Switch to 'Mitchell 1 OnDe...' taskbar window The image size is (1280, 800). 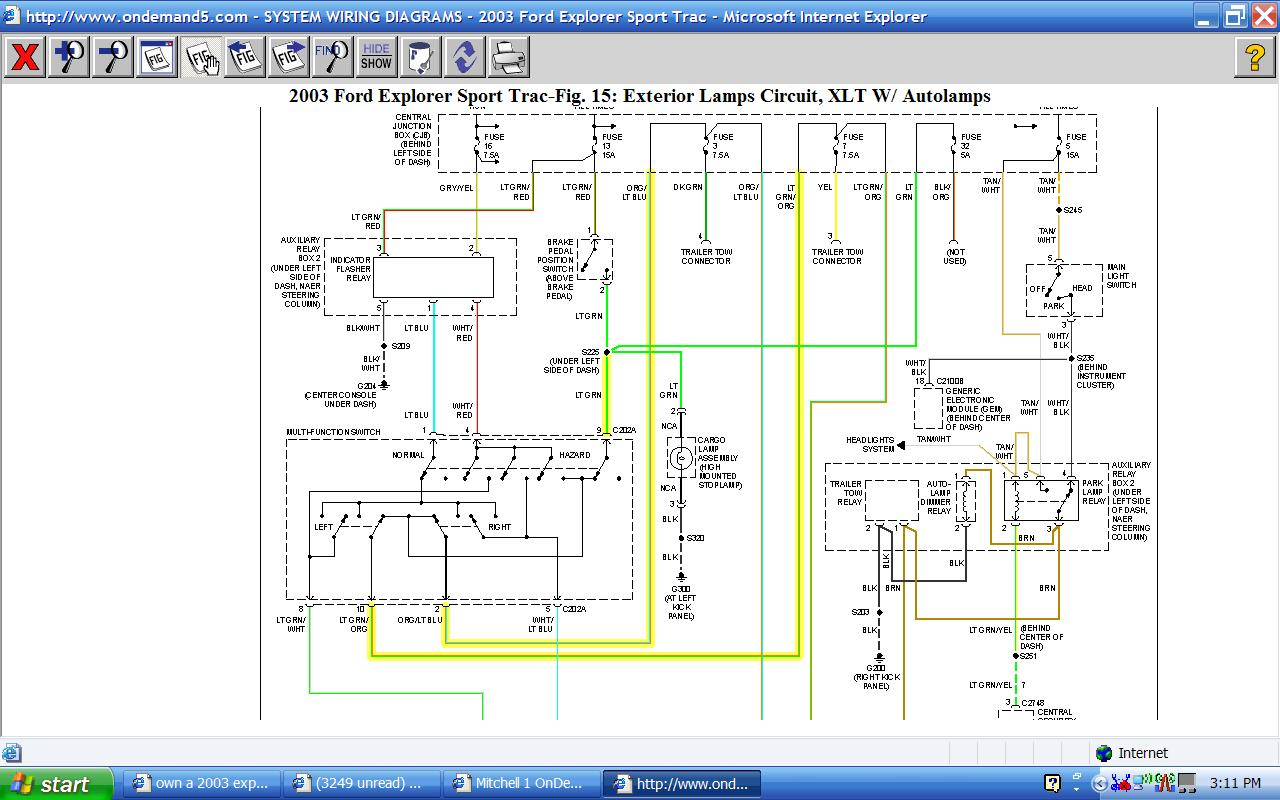click(x=523, y=784)
